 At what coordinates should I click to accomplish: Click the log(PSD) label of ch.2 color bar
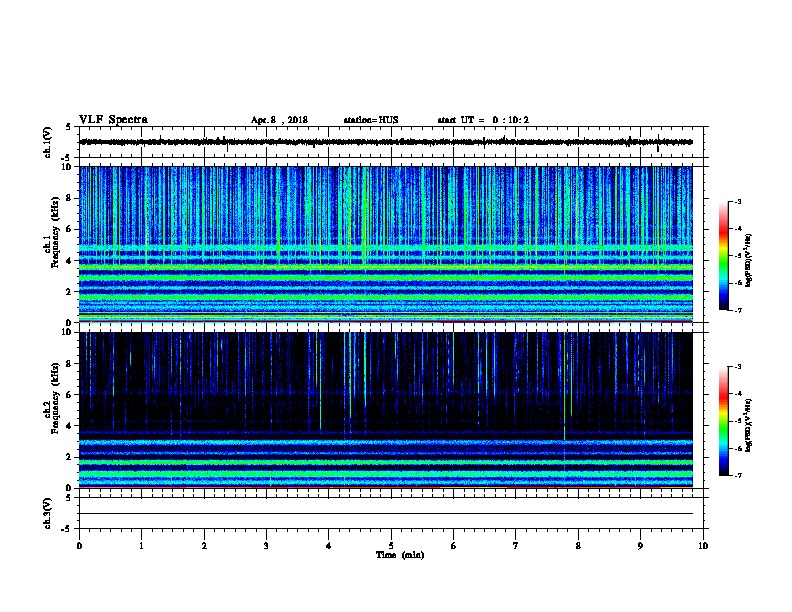[x=748, y=425]
